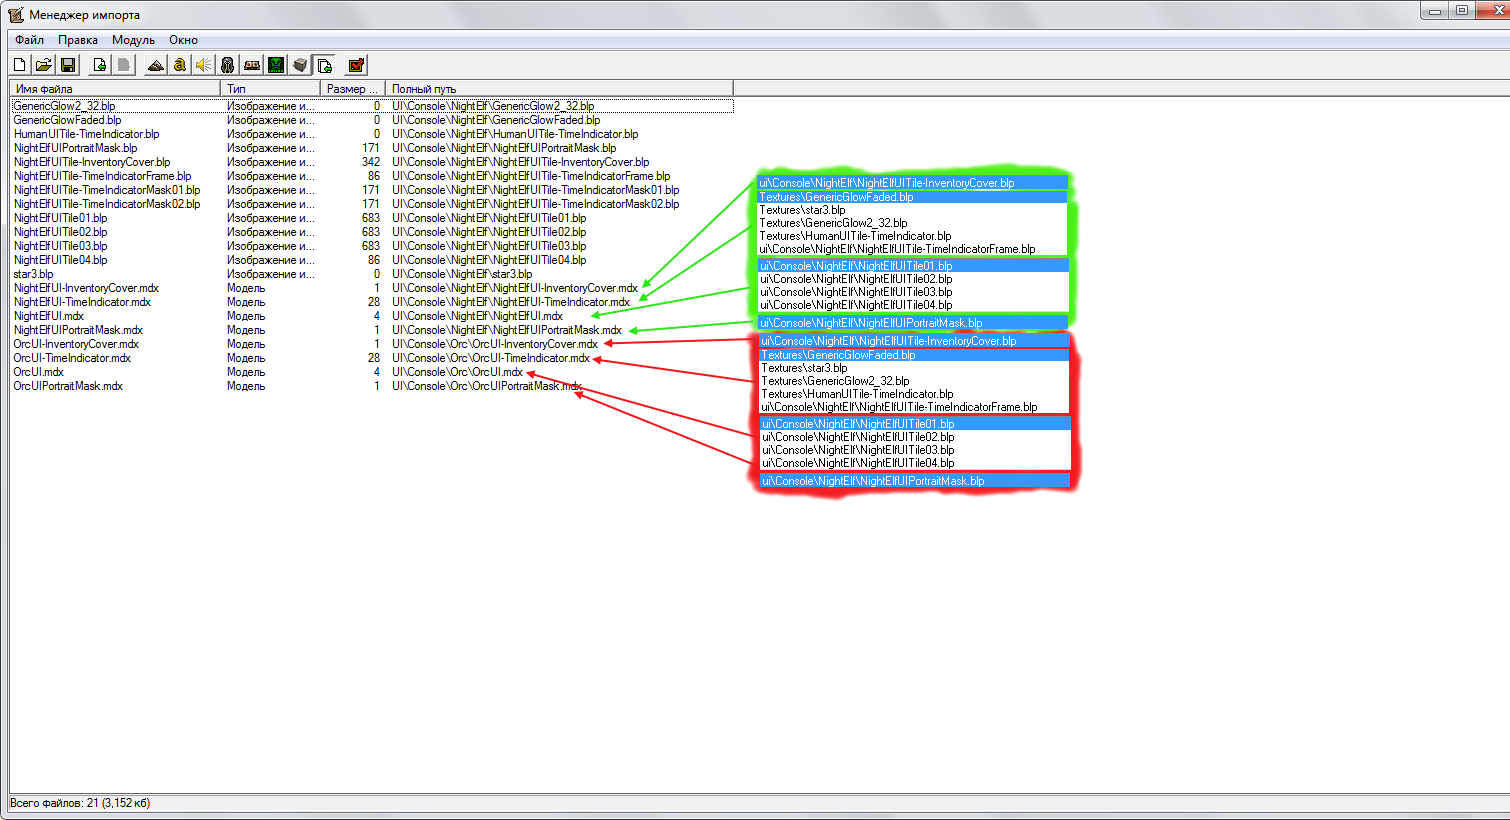This screenshot has height=820, width=1510.
Task: Maximize the Менеджер импорта window
Action: tap(1461, 10)
